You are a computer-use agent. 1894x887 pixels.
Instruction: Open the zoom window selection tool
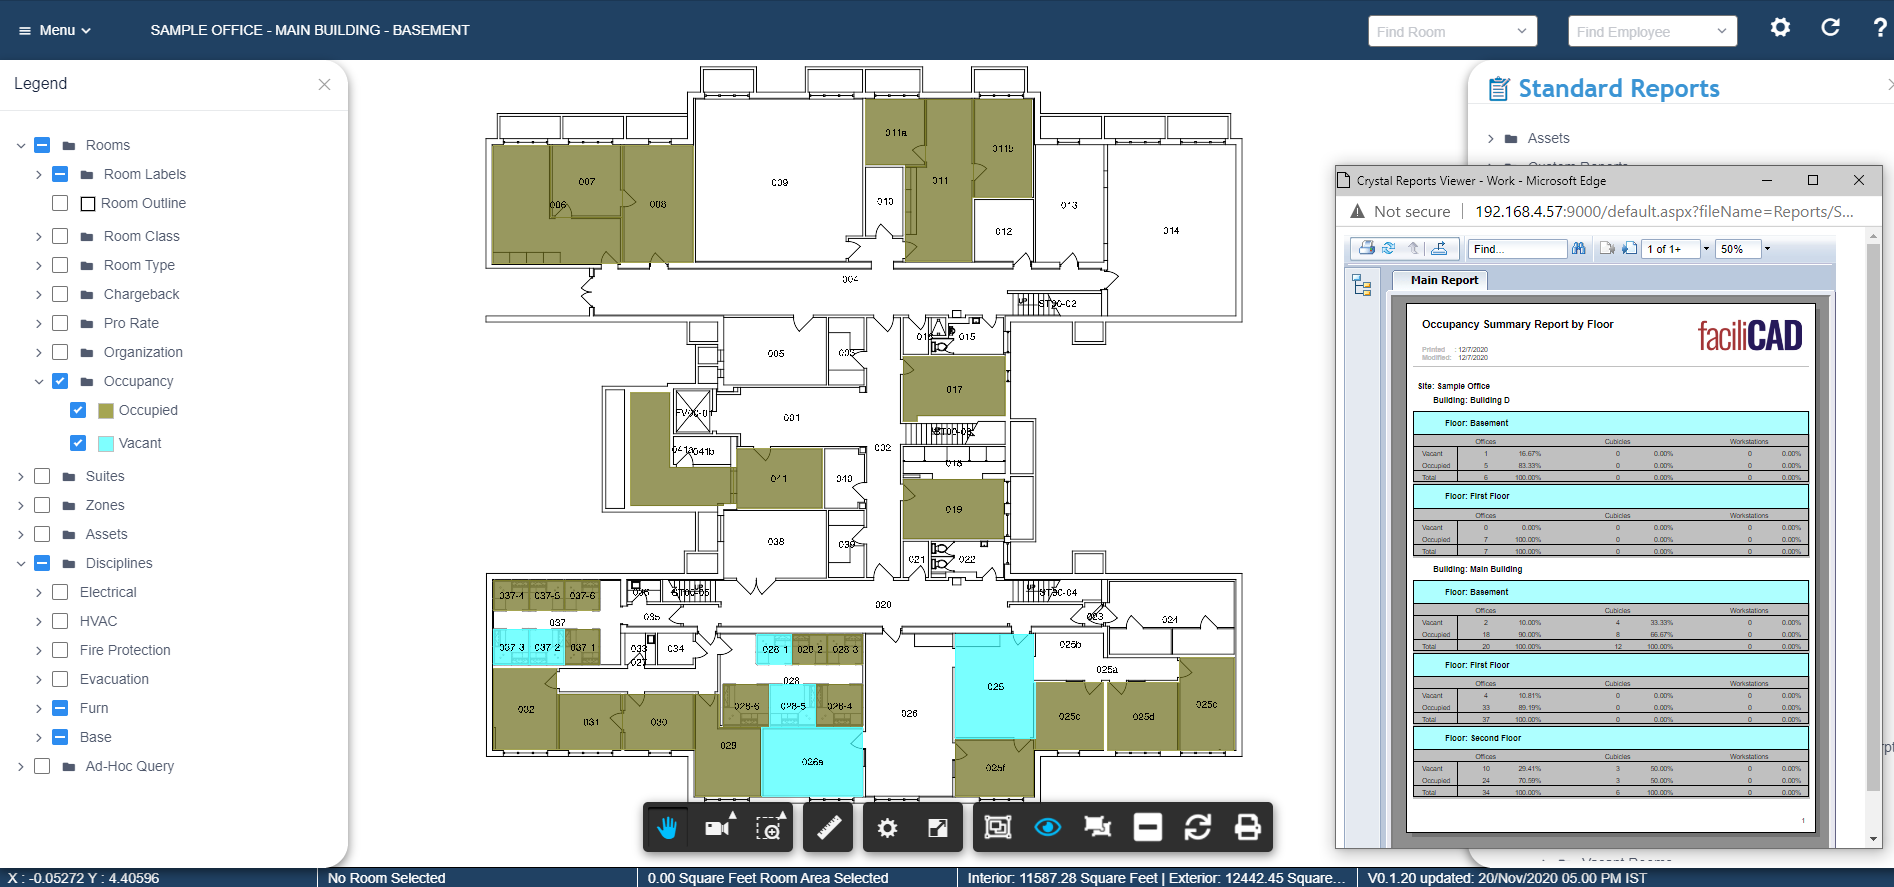click(x=768, y=827)
